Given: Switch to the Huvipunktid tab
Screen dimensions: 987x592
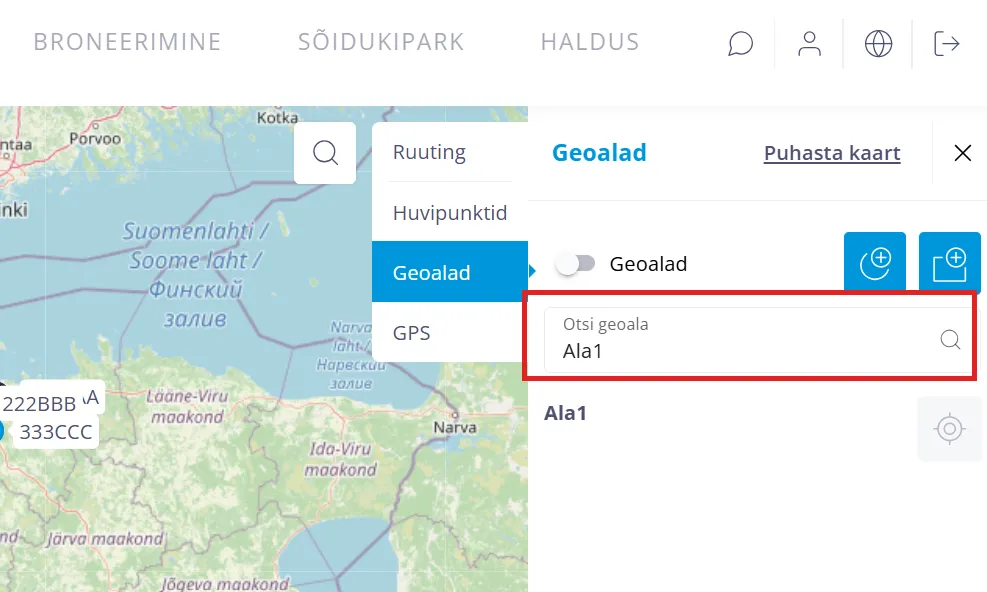Looking at the screenshot, I should coord(450,213).
